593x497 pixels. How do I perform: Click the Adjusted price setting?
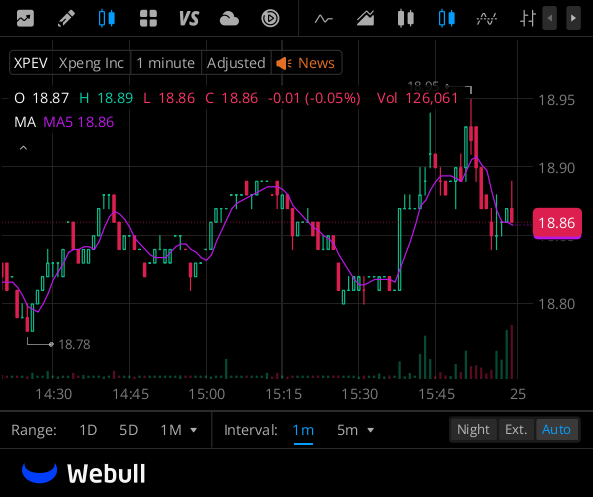pos(236,63)
